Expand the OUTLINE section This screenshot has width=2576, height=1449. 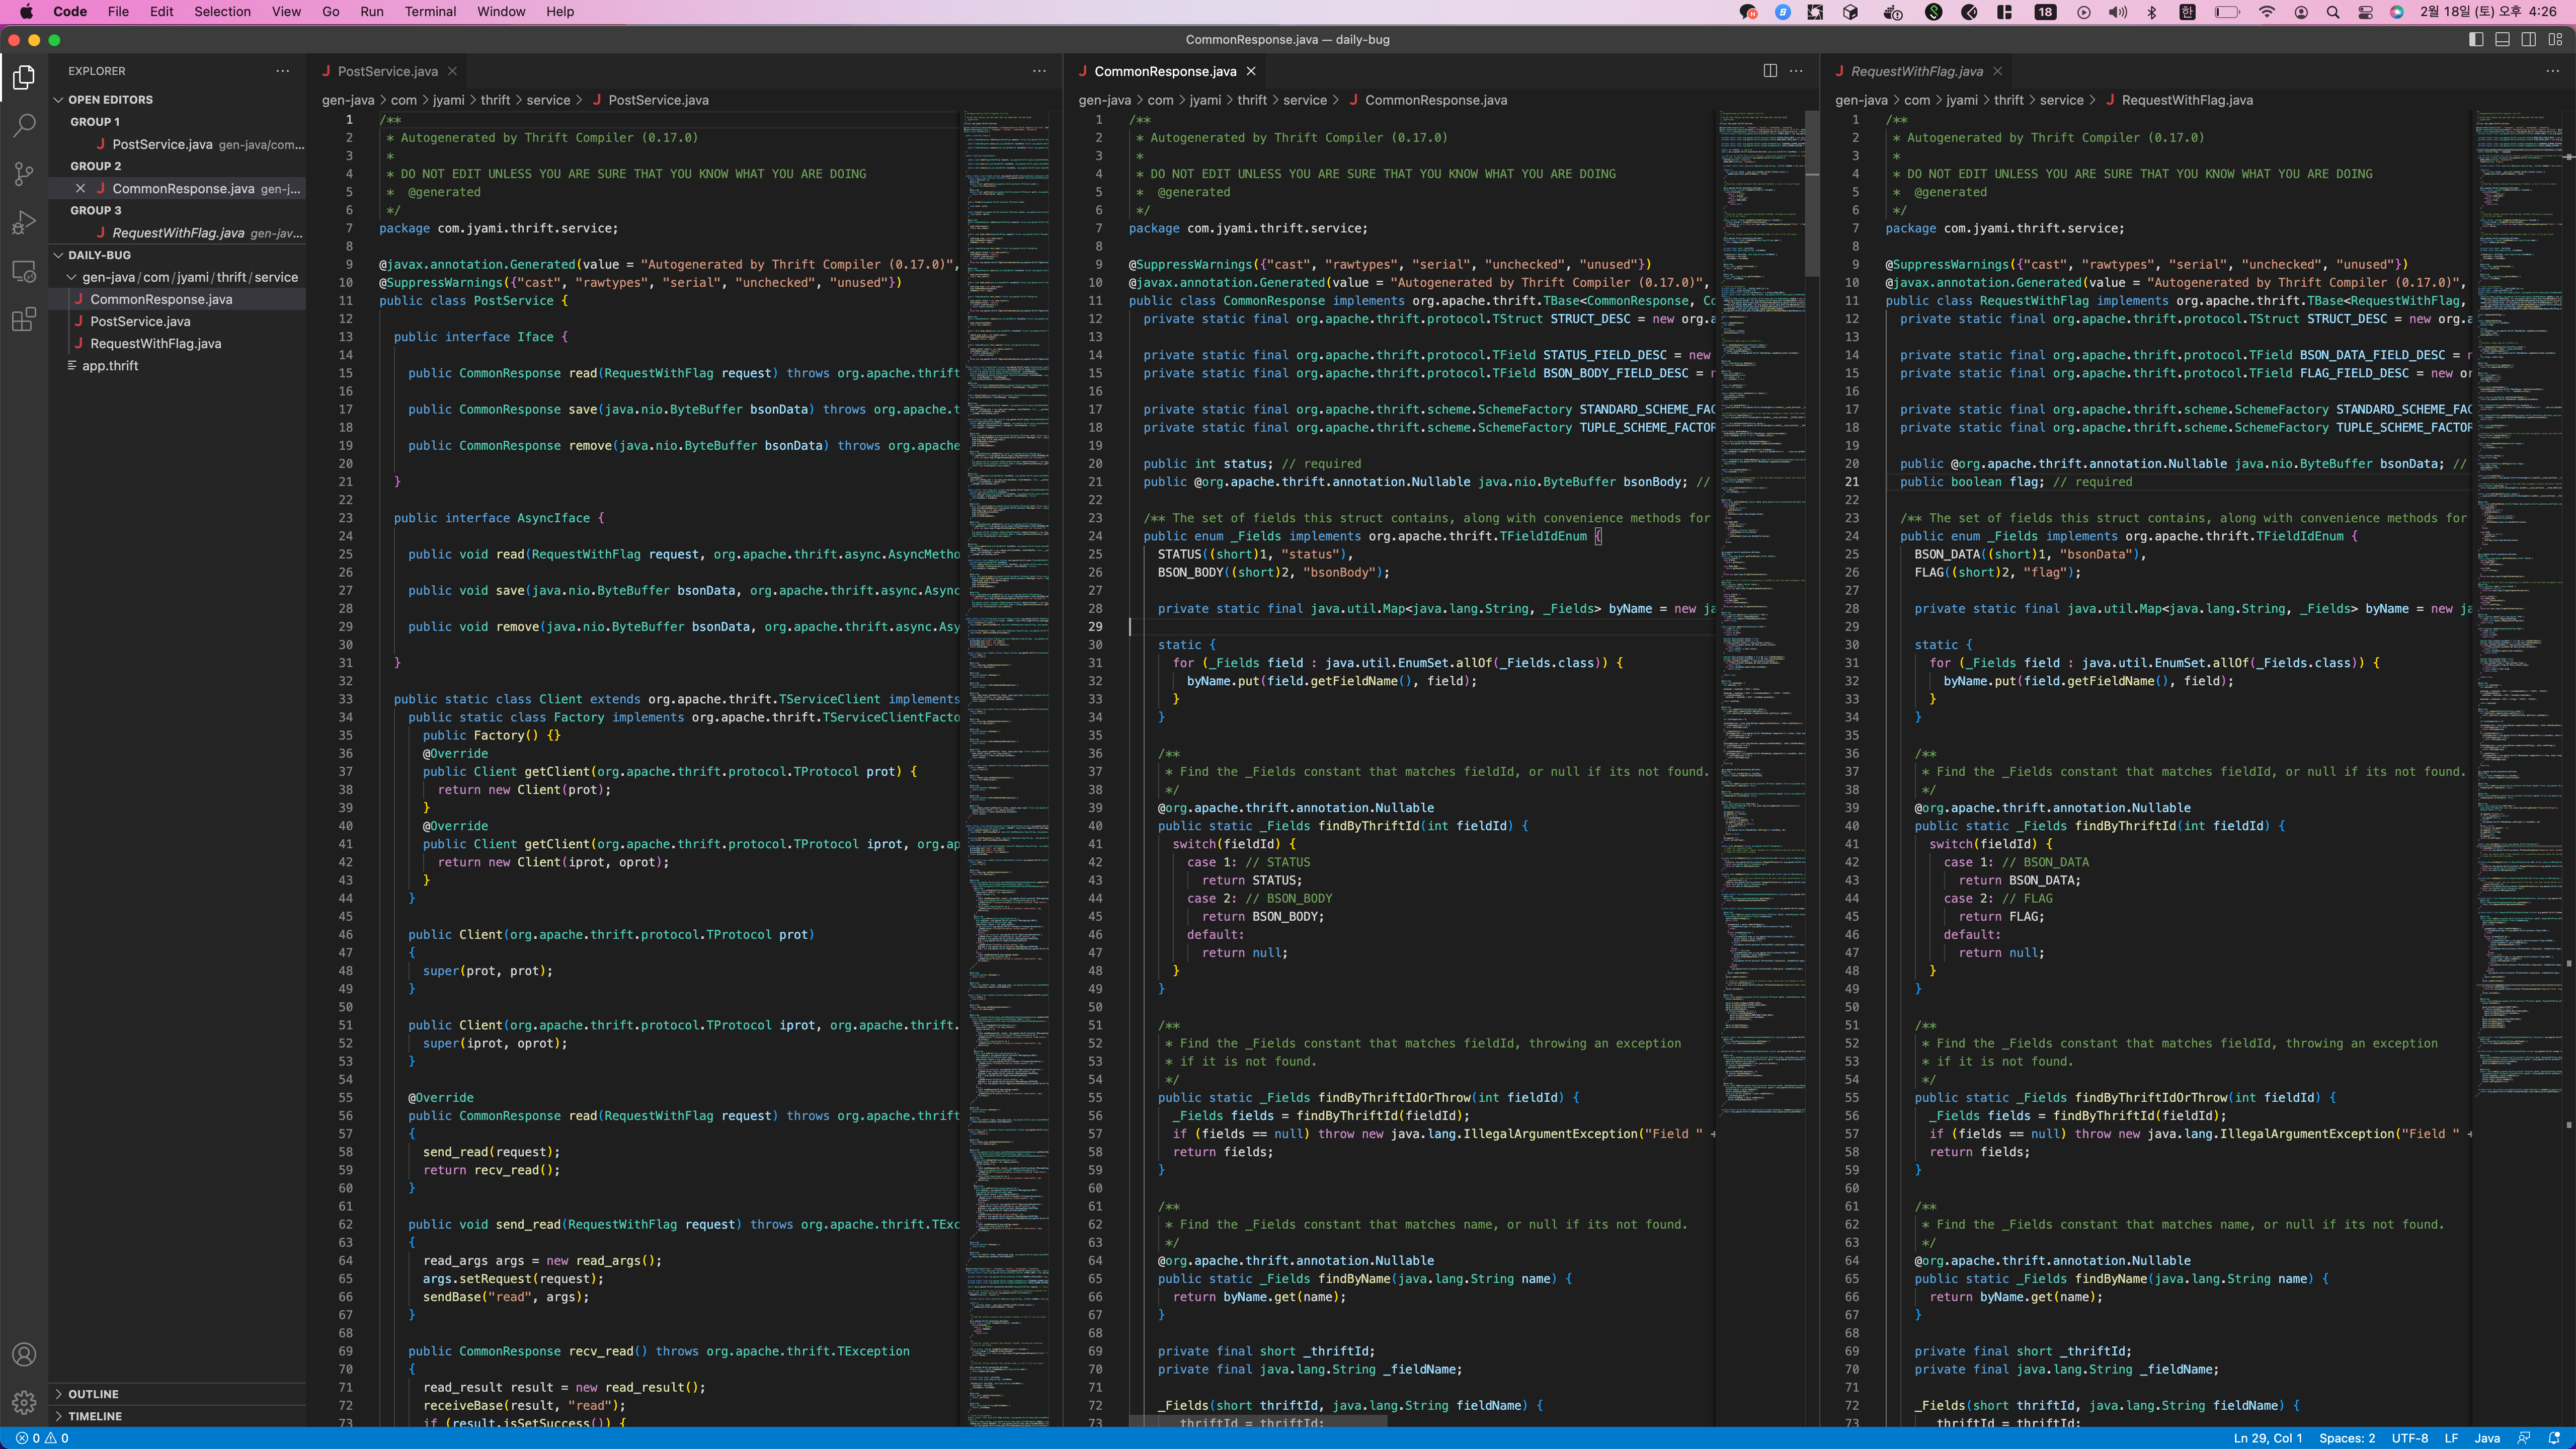93,1394
